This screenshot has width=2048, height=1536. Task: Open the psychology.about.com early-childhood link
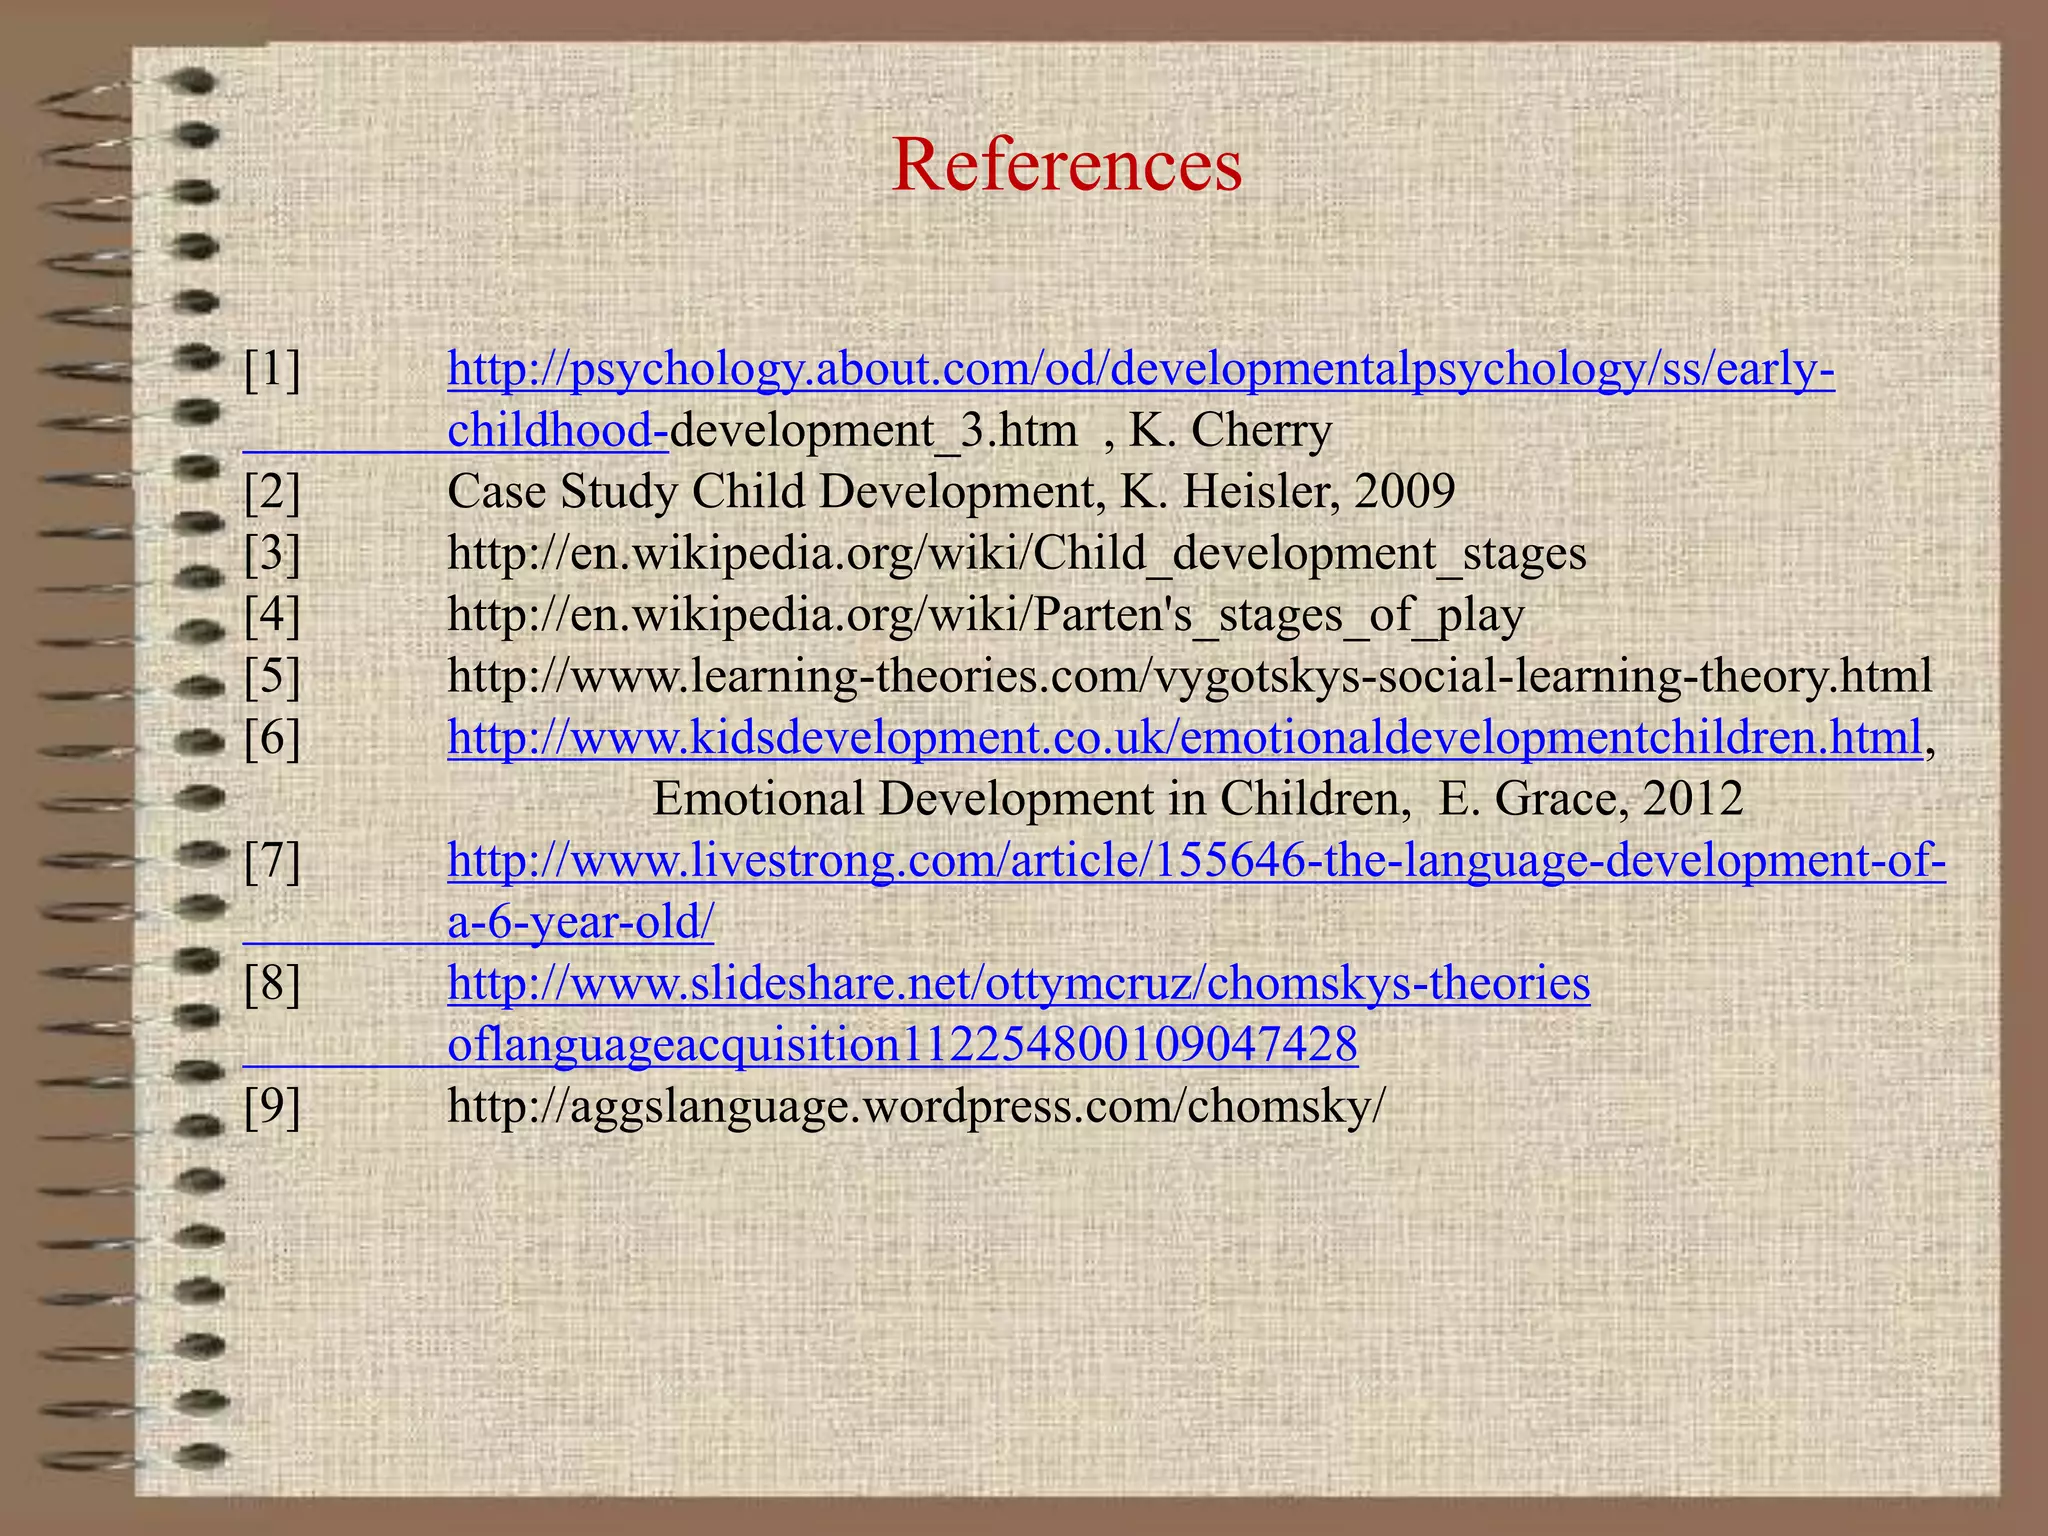coord(1141,371)
